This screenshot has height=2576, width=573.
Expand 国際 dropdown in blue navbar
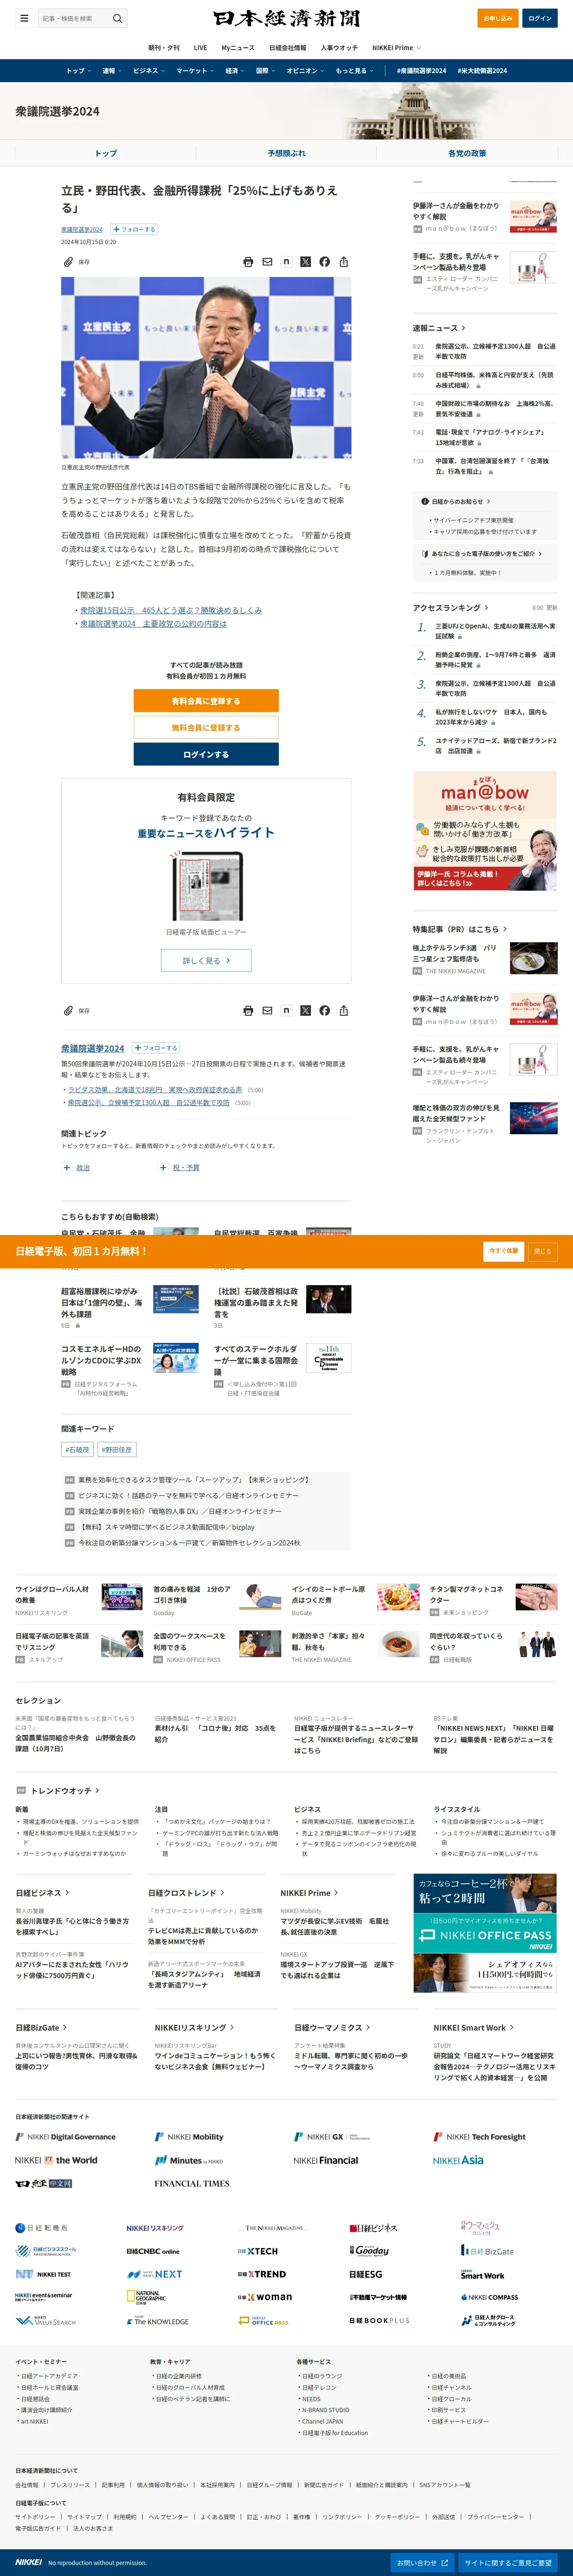(x=265, y=71)
